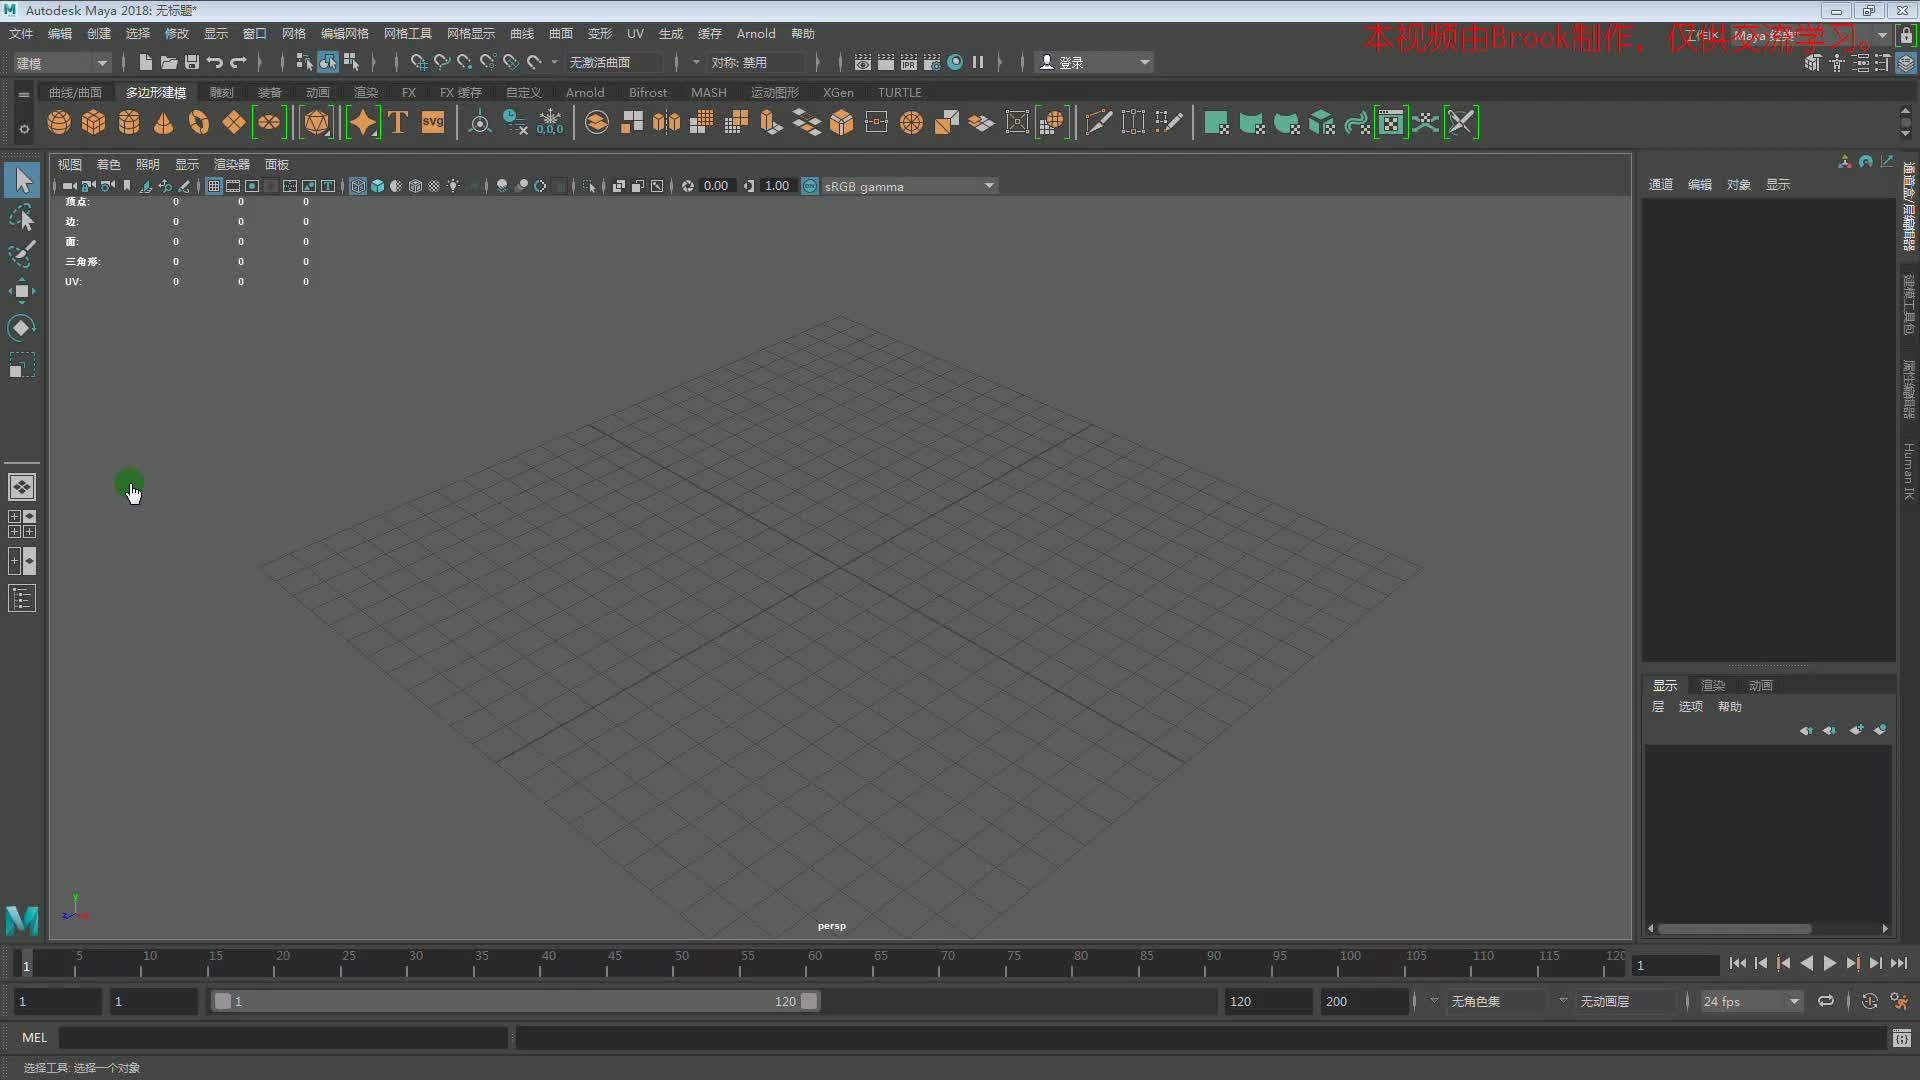Switch to single perspective view layout
The image size is (1920, 1080).
click(x=22, y=487)
